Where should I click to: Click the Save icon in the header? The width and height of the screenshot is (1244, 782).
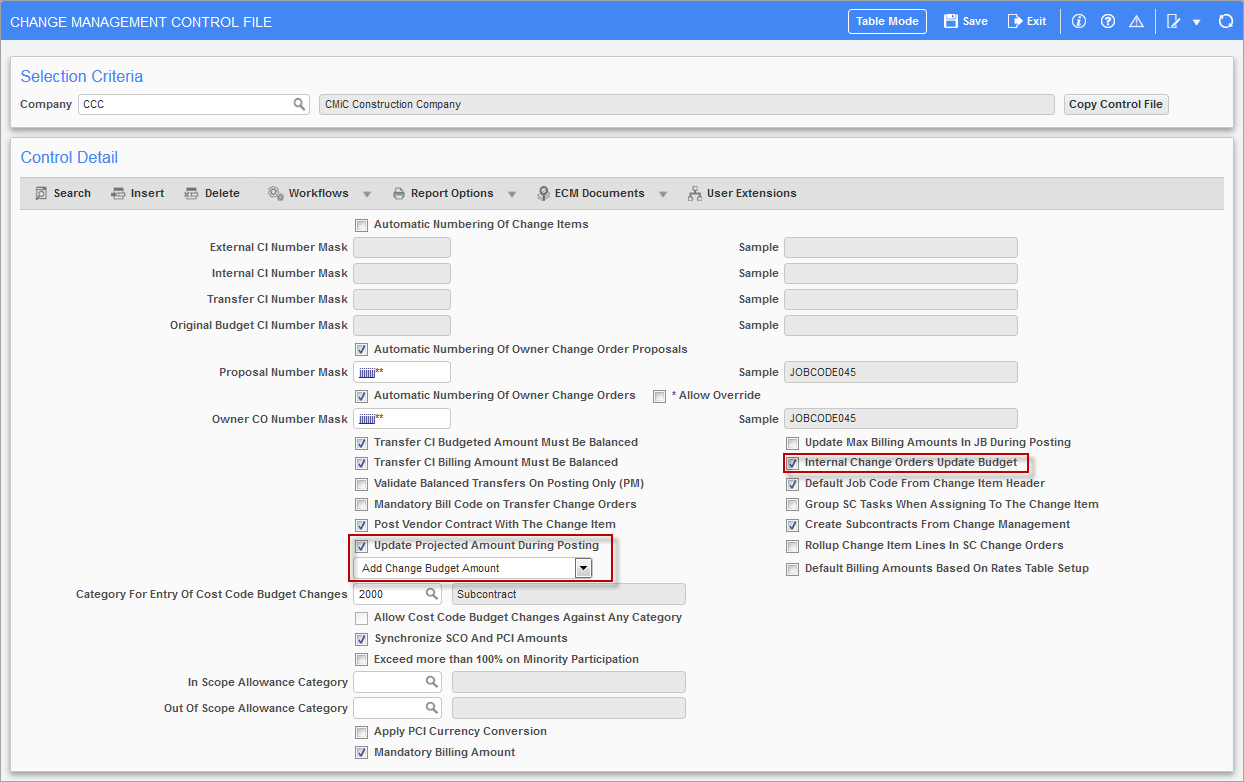pyautogui.click(x=963, y=20)
